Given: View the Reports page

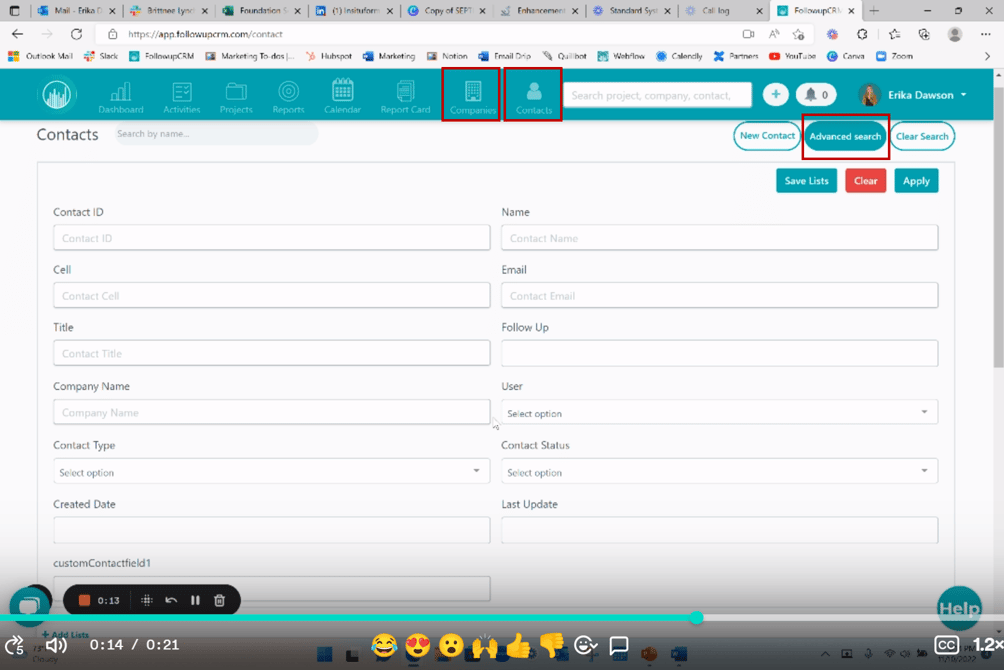Looking at the screenshot, I should tap(287, 94).
